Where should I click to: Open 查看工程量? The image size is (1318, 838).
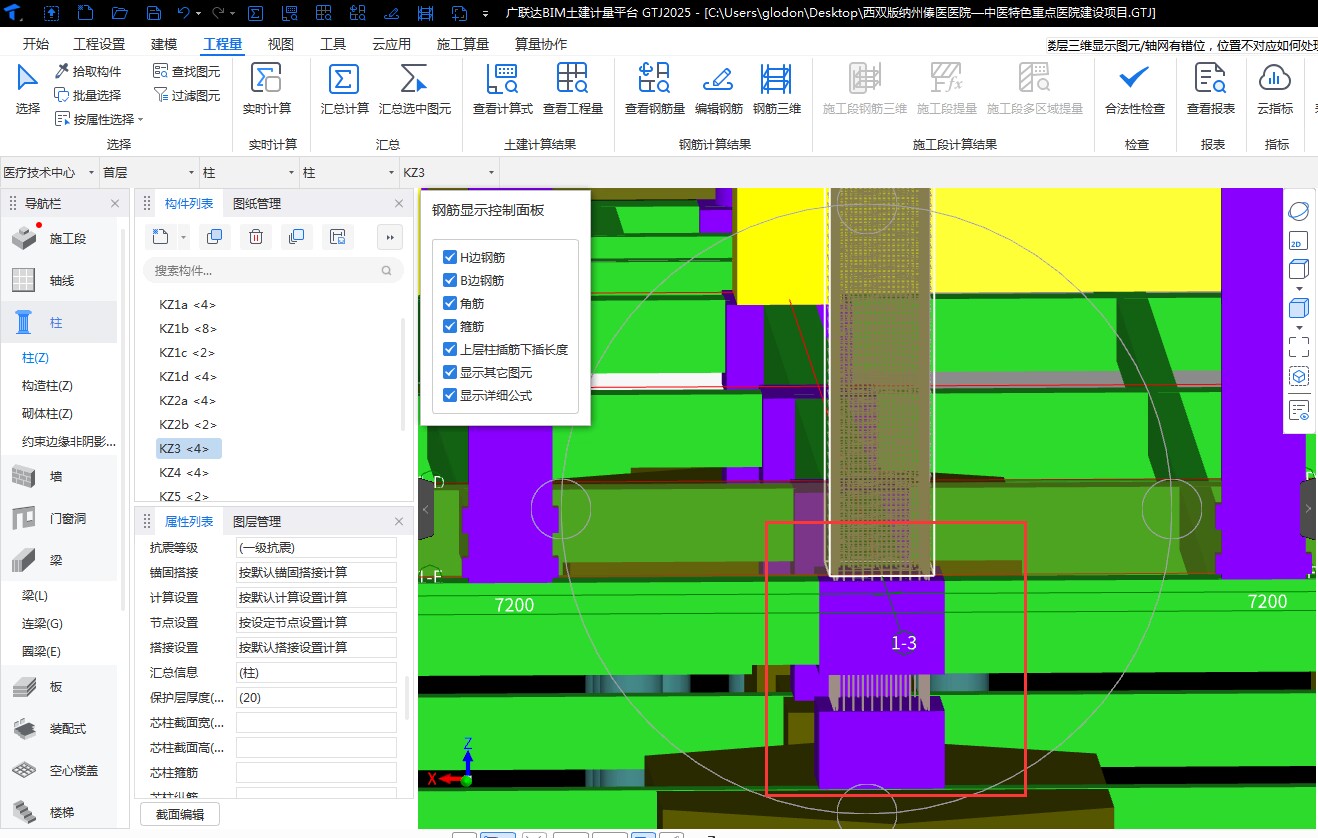pos(572,90)
